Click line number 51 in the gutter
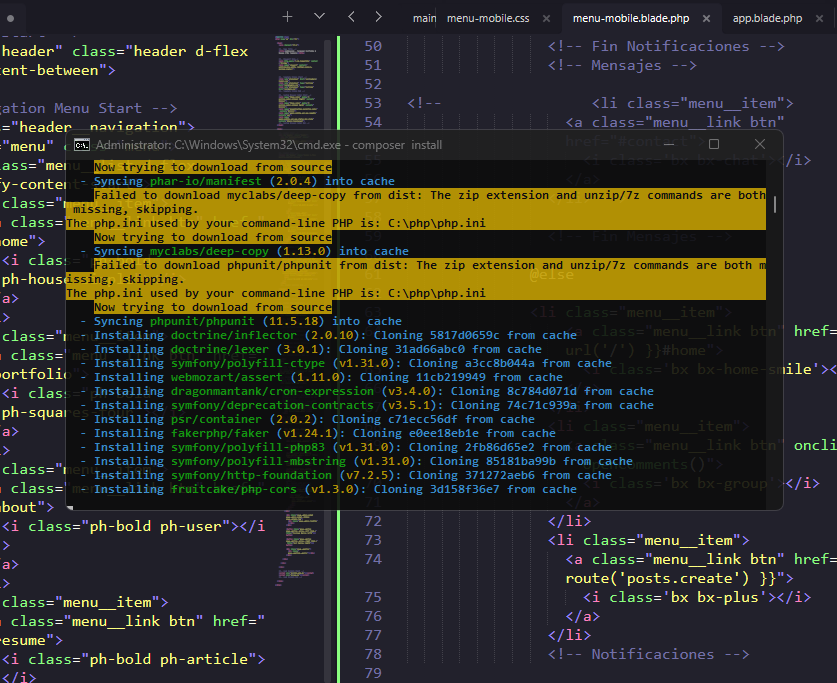The width and height of the screenshot is (837, 683). click(373, 65)
